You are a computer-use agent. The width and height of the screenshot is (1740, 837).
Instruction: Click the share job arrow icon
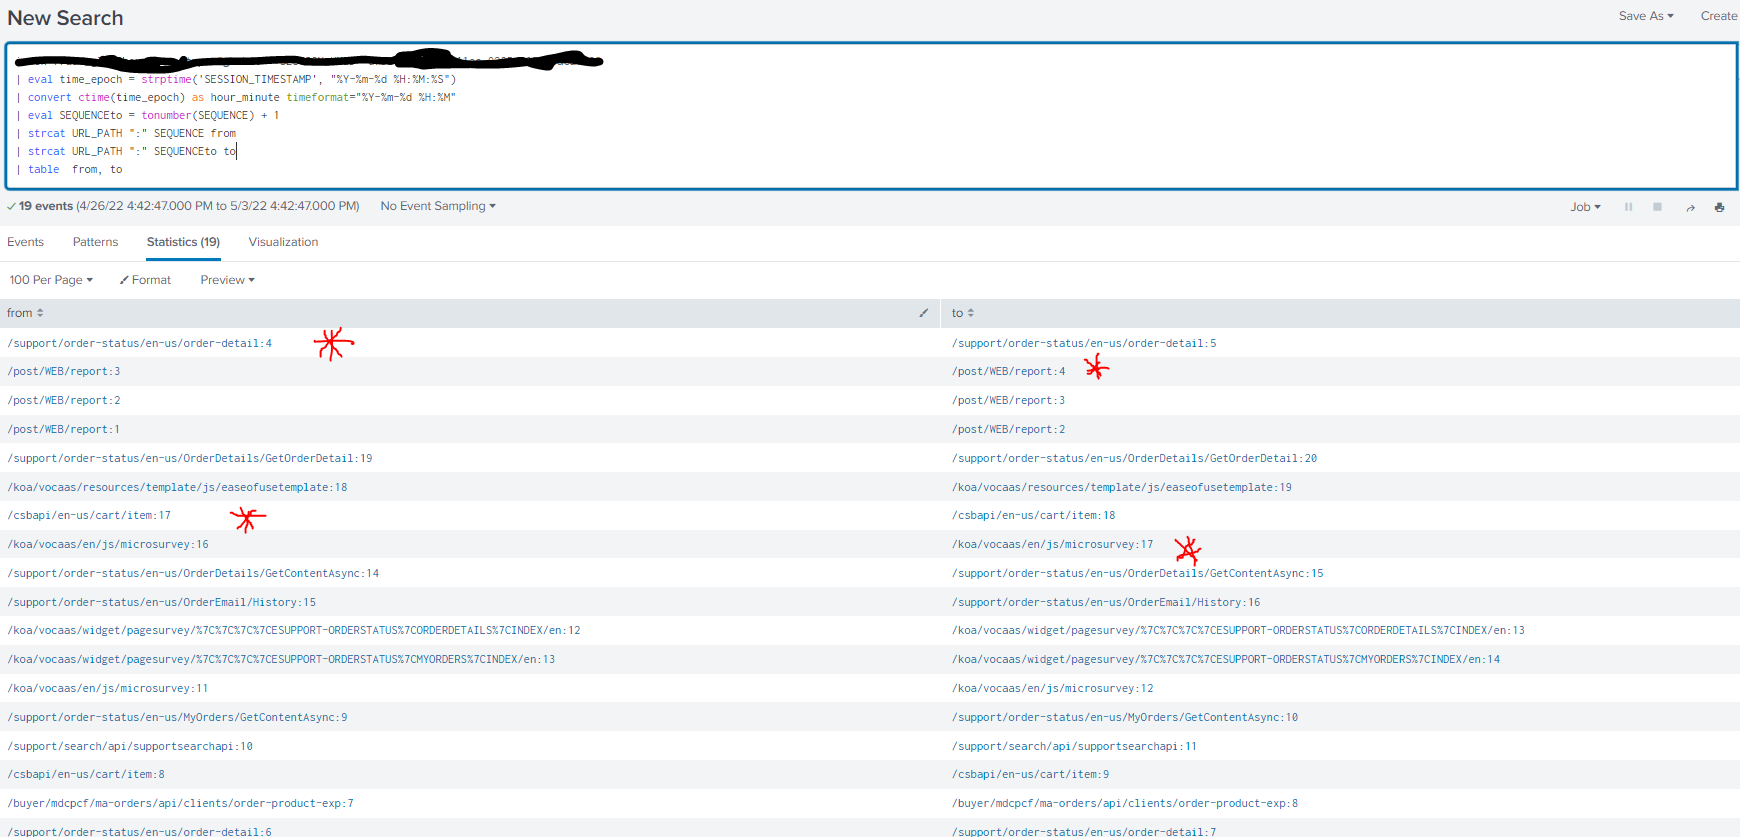tap(1690, 207)
